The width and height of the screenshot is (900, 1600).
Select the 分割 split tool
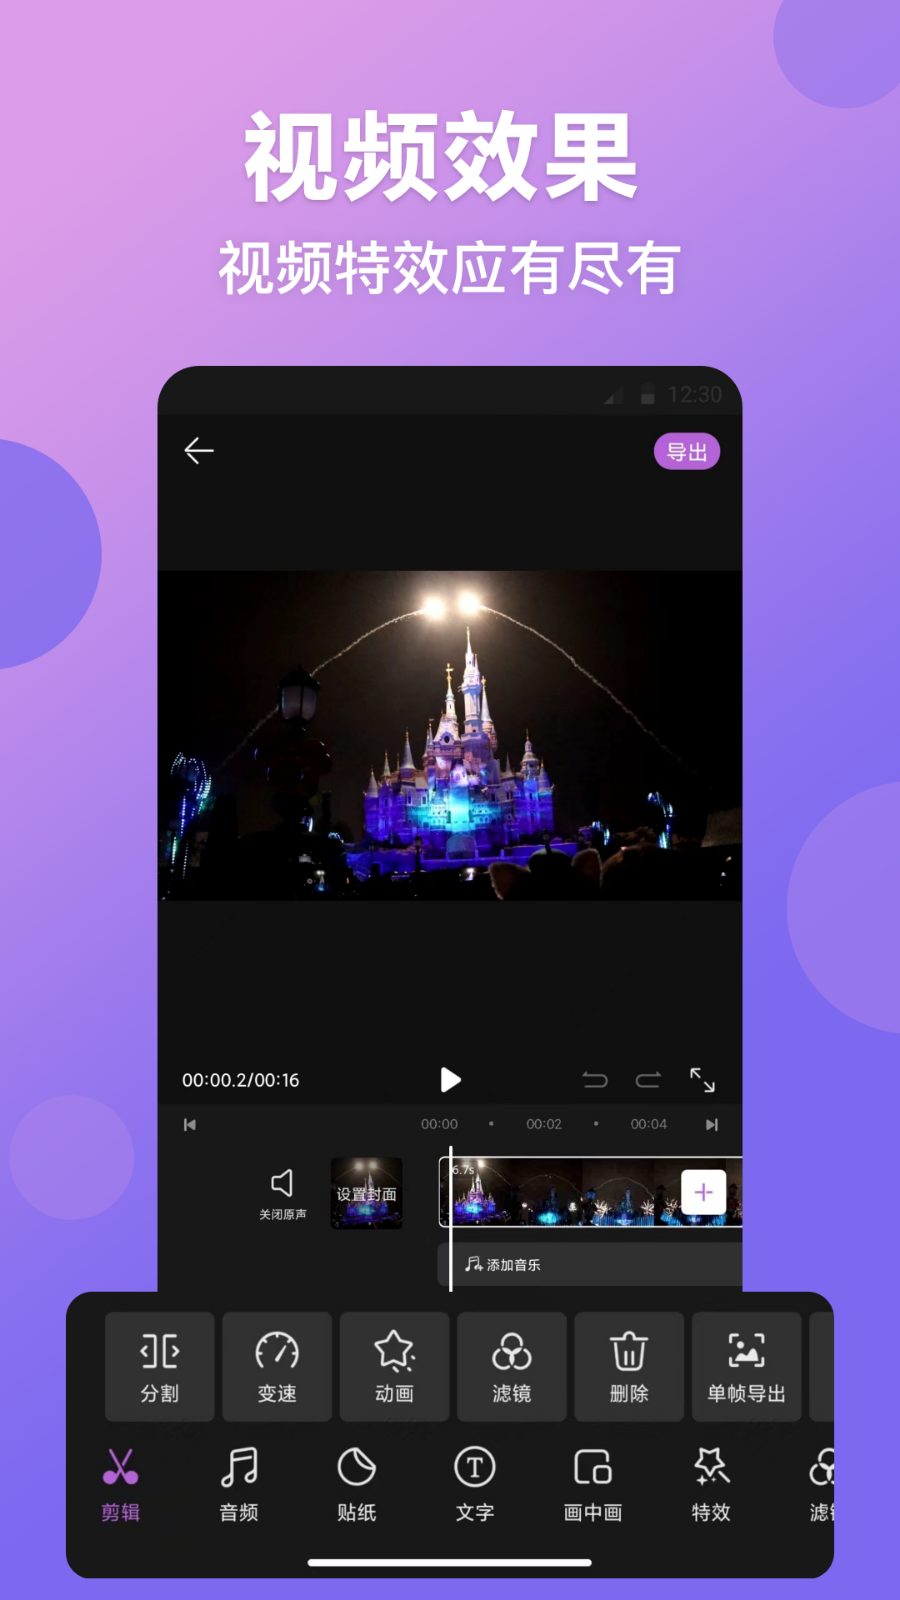coord(160,1367)
